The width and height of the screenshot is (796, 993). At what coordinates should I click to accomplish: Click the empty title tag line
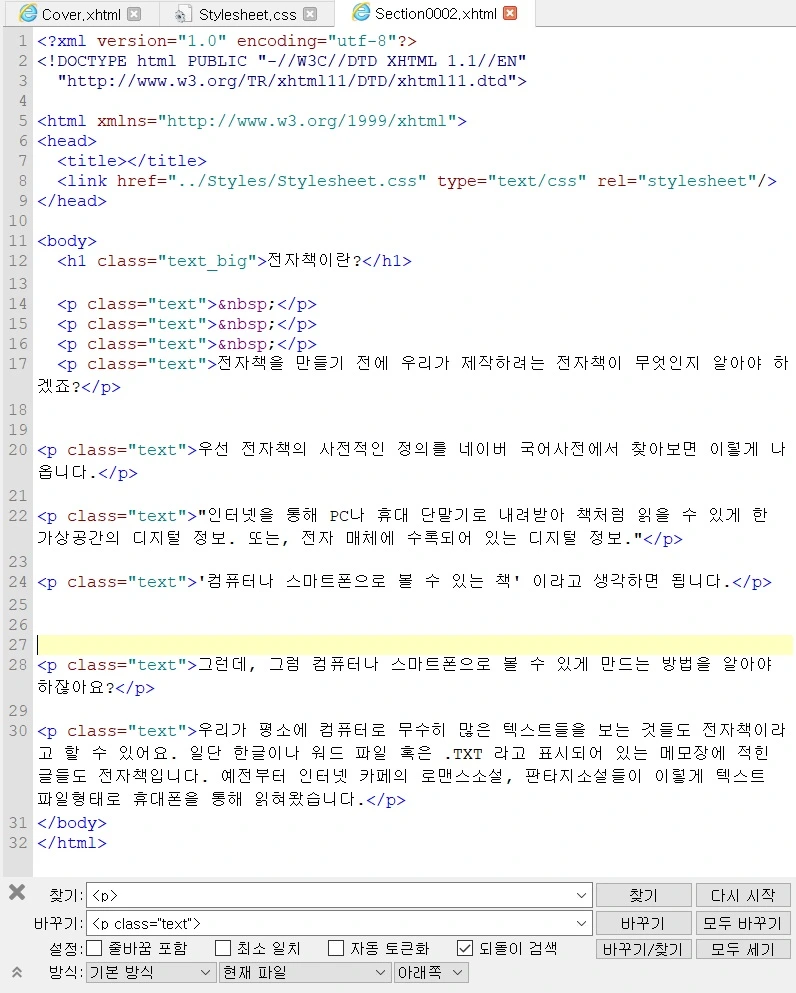click(132, 161)
